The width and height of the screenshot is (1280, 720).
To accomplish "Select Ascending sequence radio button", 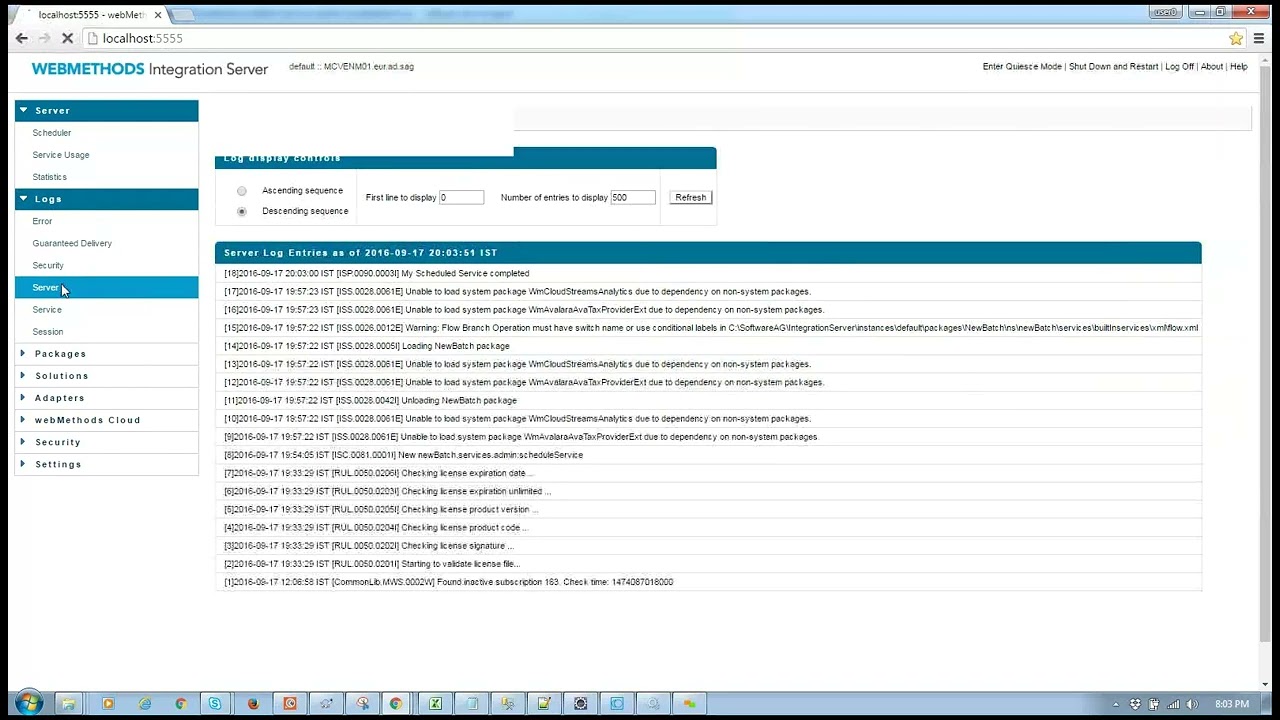I will 242,191.
